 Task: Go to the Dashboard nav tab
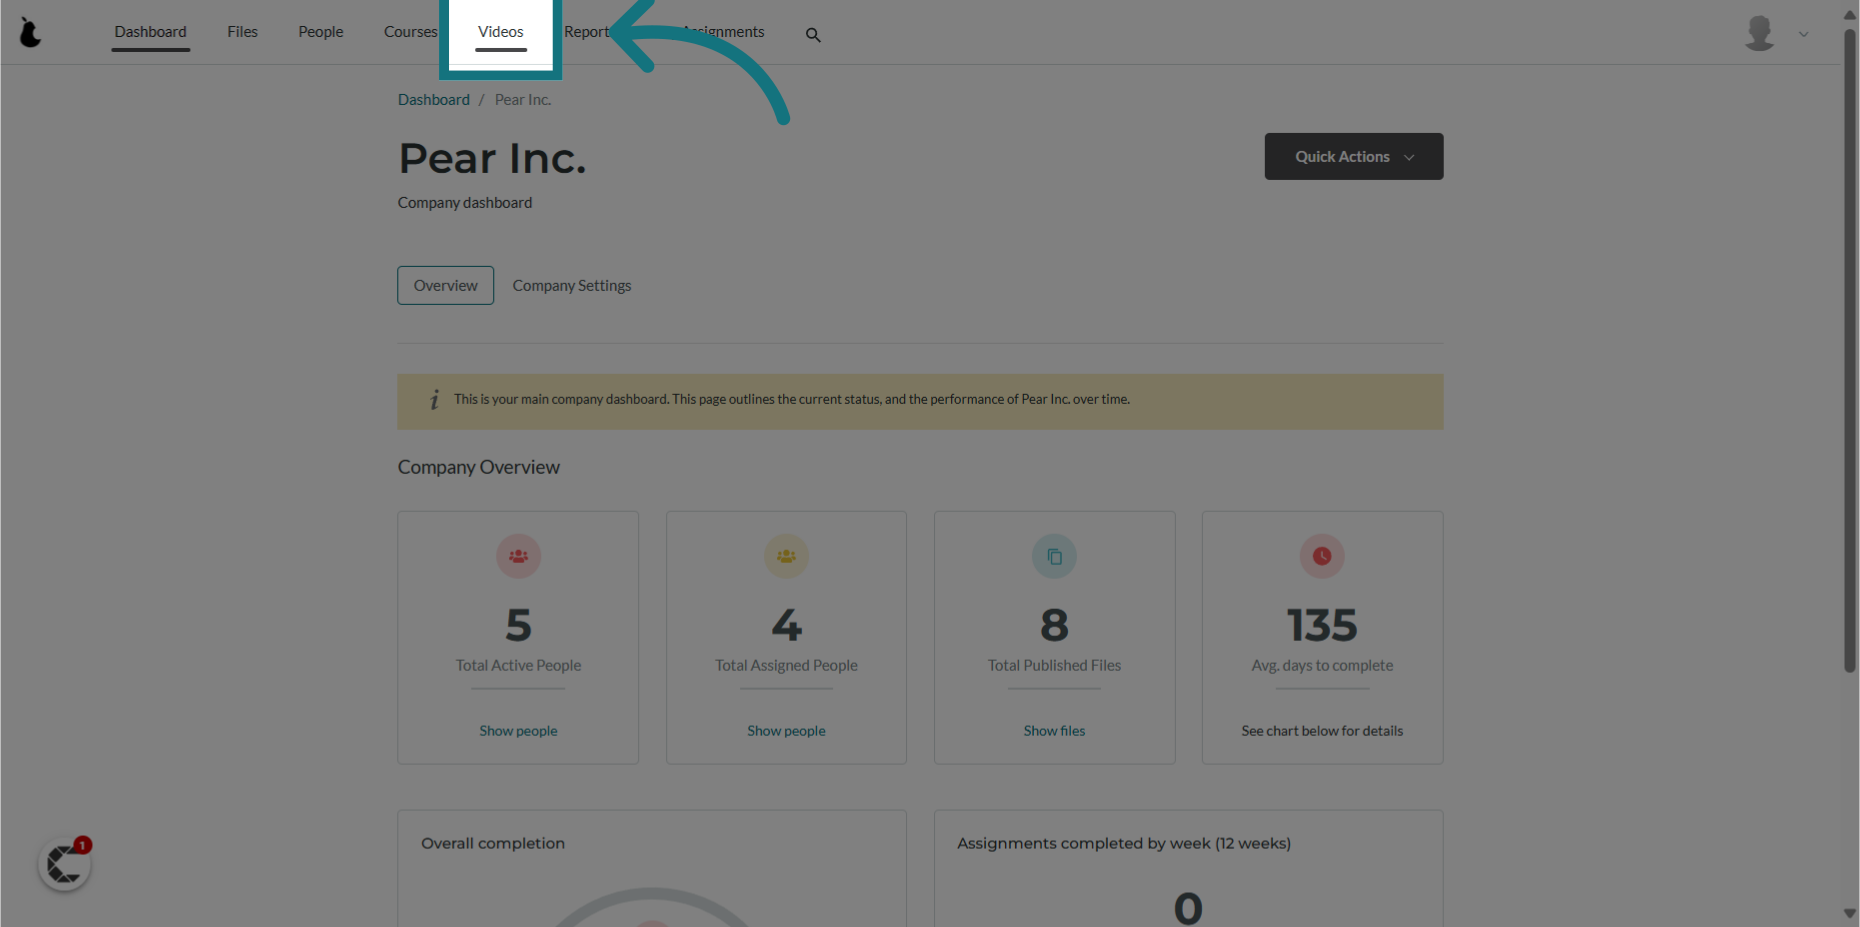[150, 32]
